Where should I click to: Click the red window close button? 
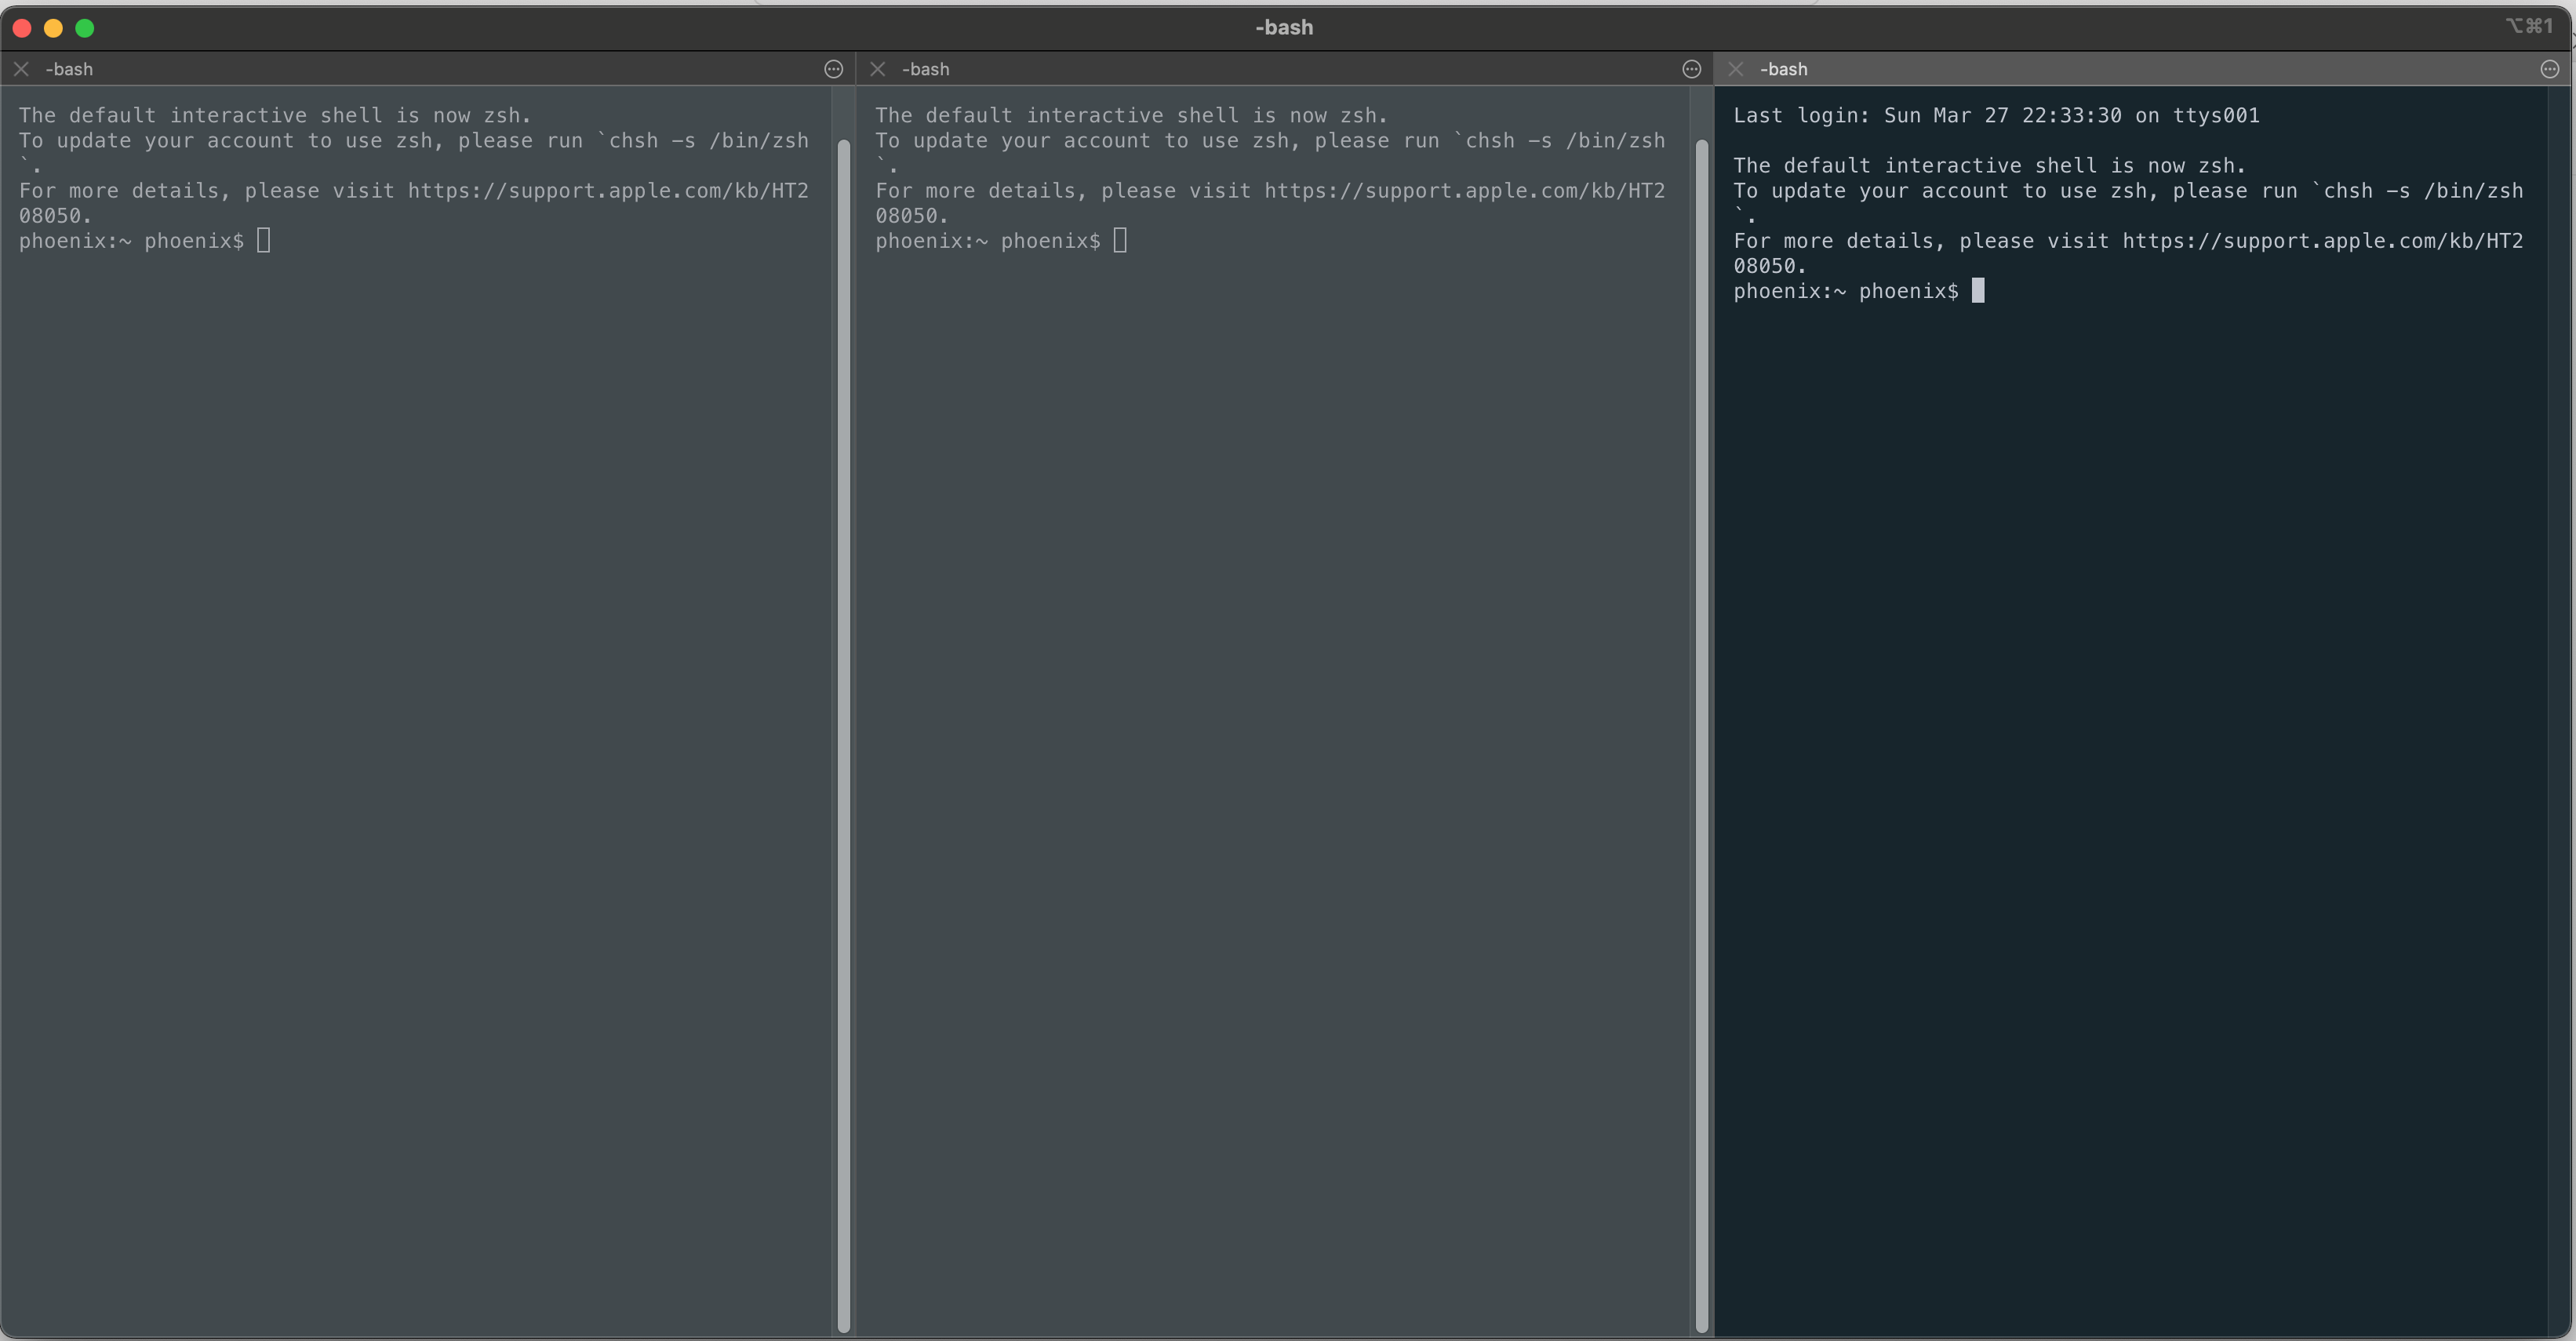(22, 28)
